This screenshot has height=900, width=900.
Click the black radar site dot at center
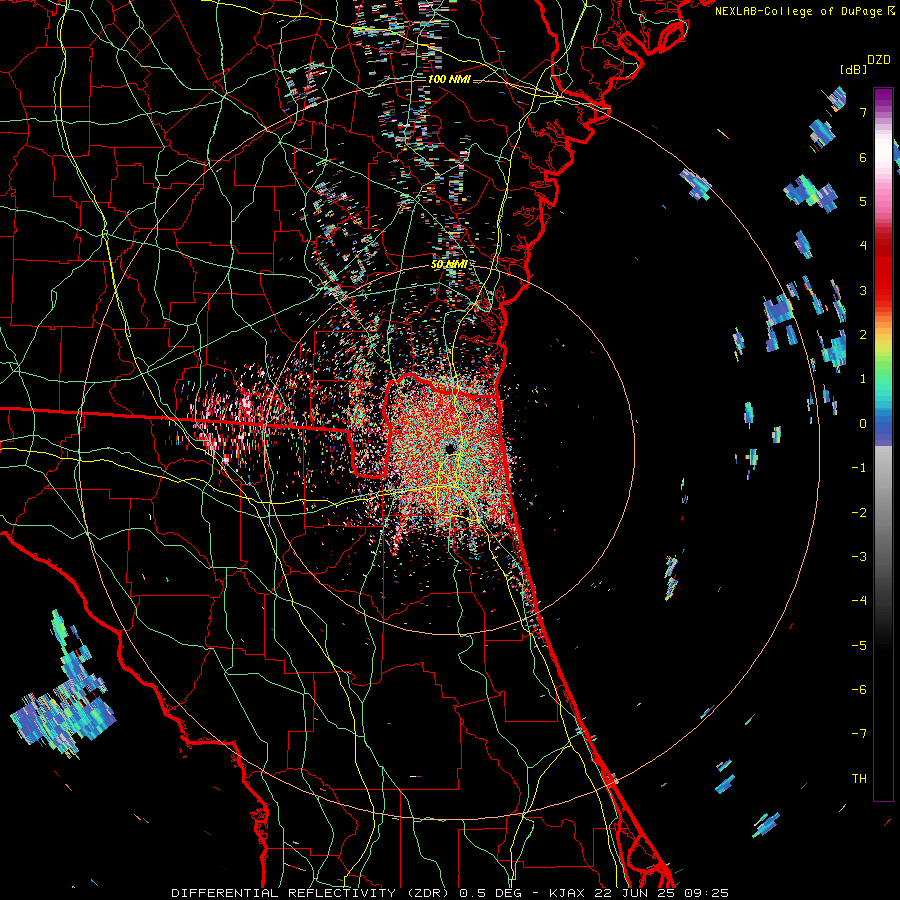[450, 448]
